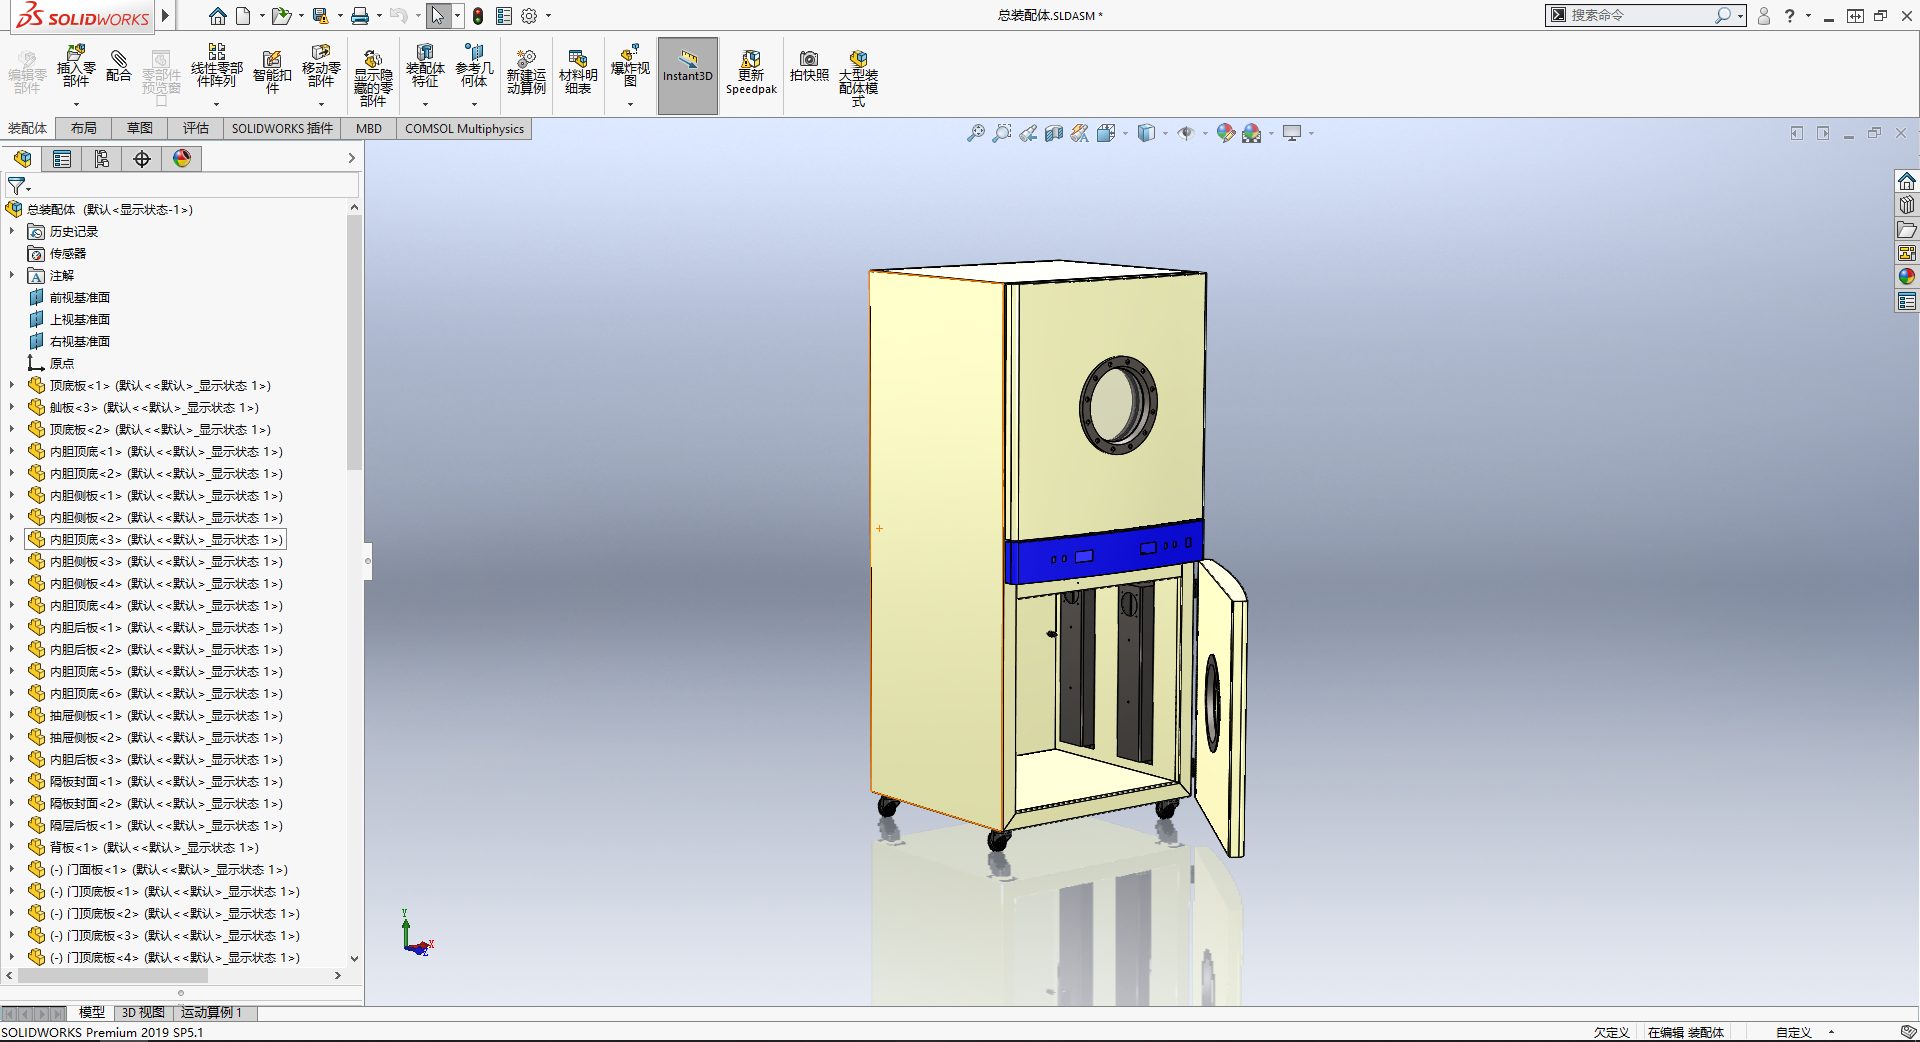1920x1042 pixels.
Task: Select the Mate (配合) paperclip tool
Action: coord(119,65)
